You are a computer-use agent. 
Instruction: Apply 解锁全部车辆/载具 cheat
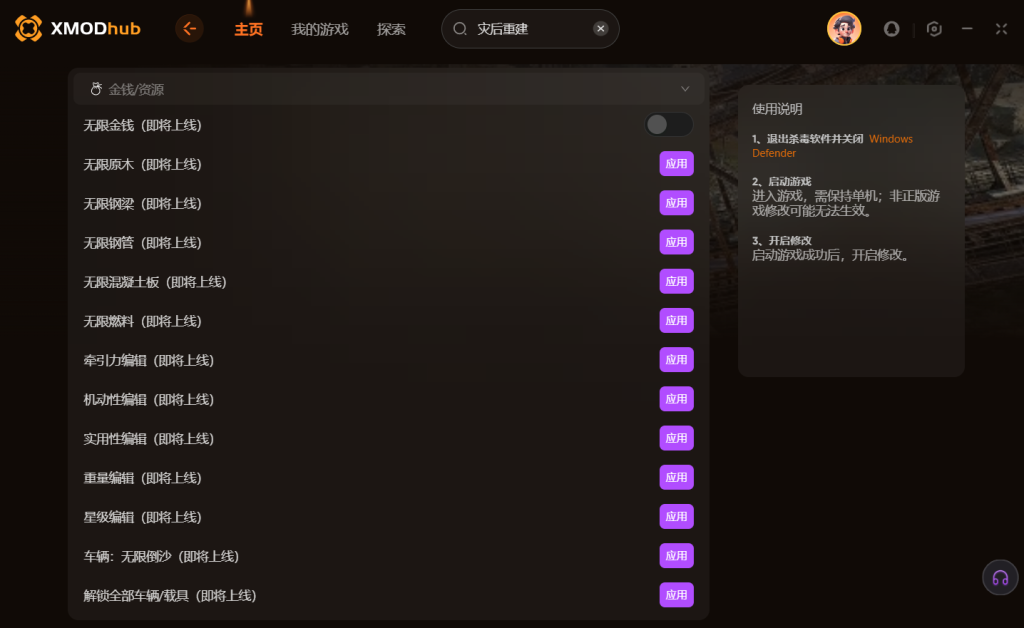(676, 595)
